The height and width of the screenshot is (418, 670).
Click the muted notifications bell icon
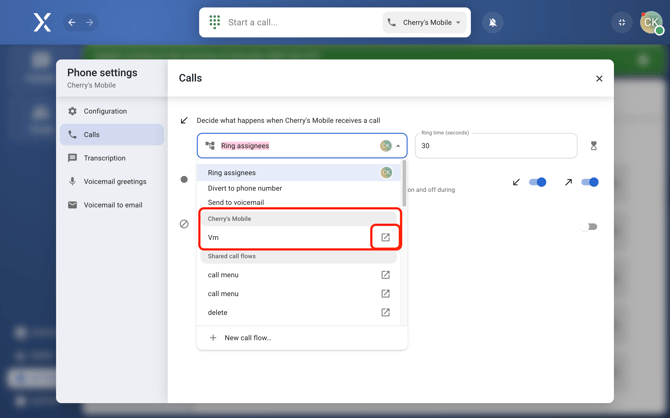pos(493,22)
